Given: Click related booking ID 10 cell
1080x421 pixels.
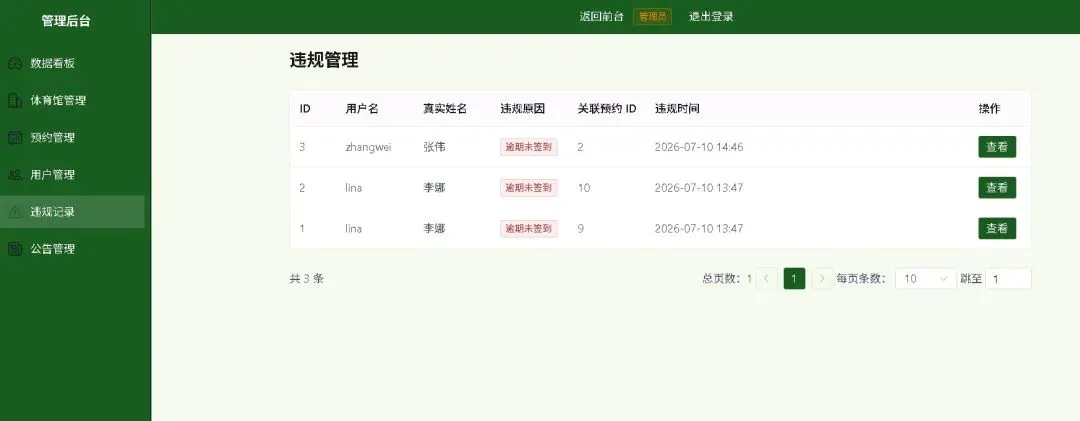Looking at the screenshot, I should [583, 187].
